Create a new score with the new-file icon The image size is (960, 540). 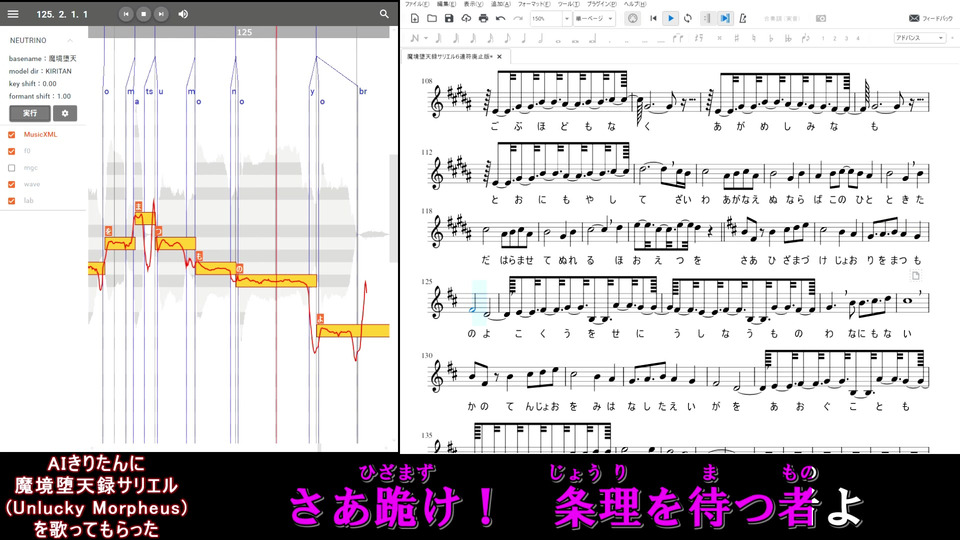click(x=414, y=18)
